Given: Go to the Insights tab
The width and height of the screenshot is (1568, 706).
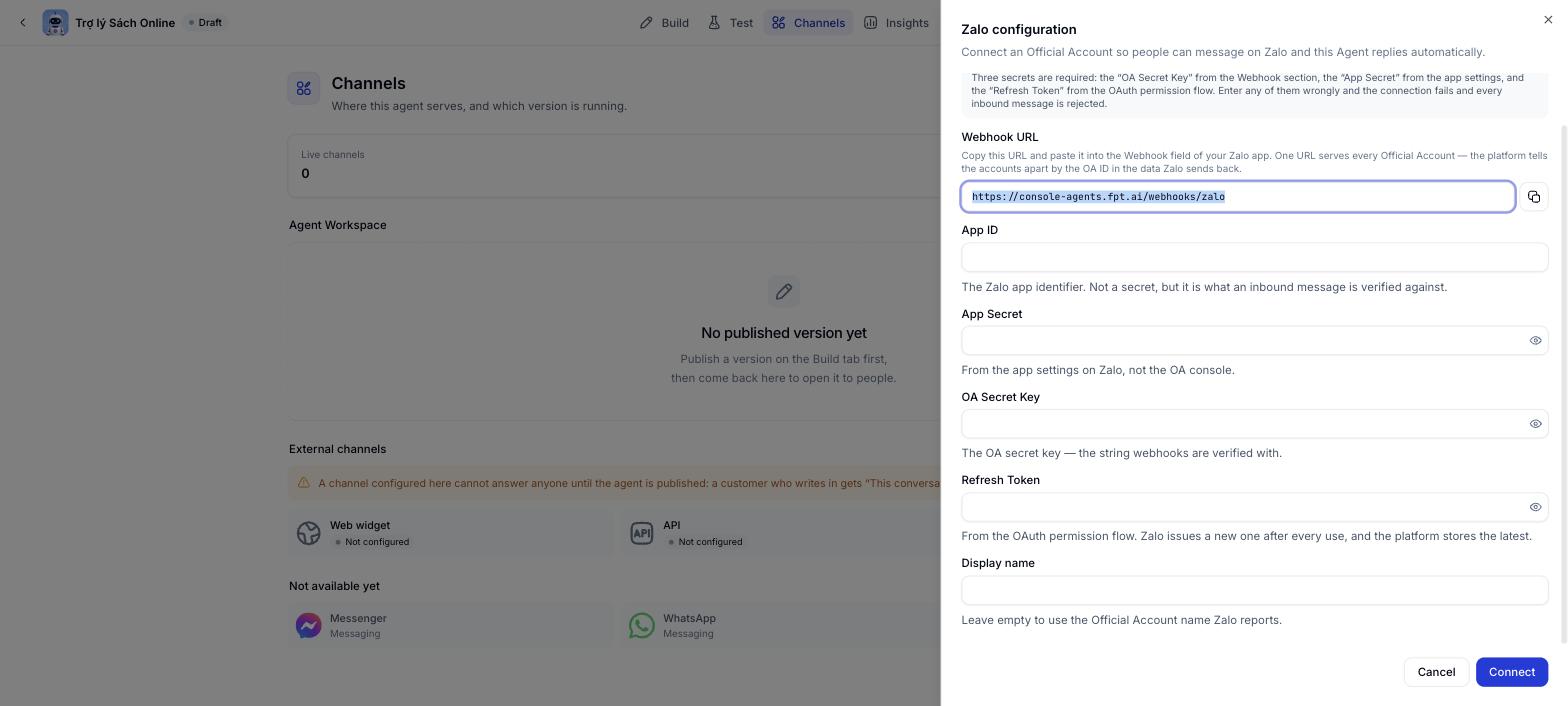Looking at the screenshot, I should 897,23.
